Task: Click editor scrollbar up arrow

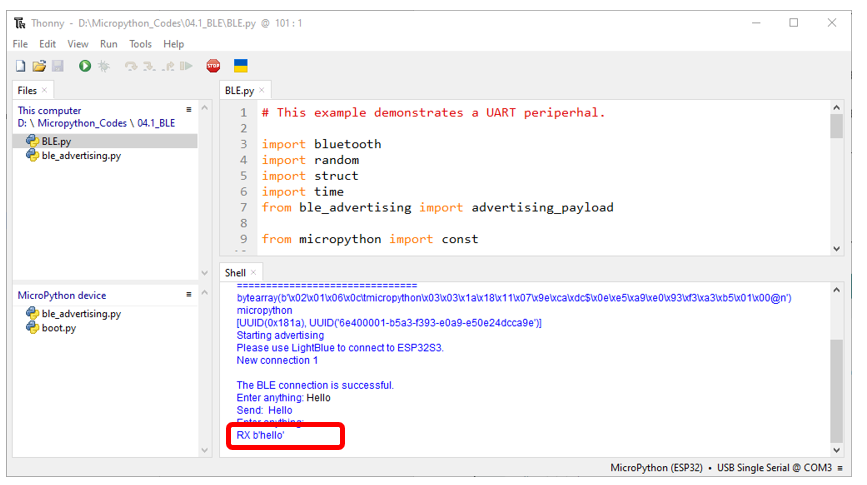Action: [x=837, y=108]
